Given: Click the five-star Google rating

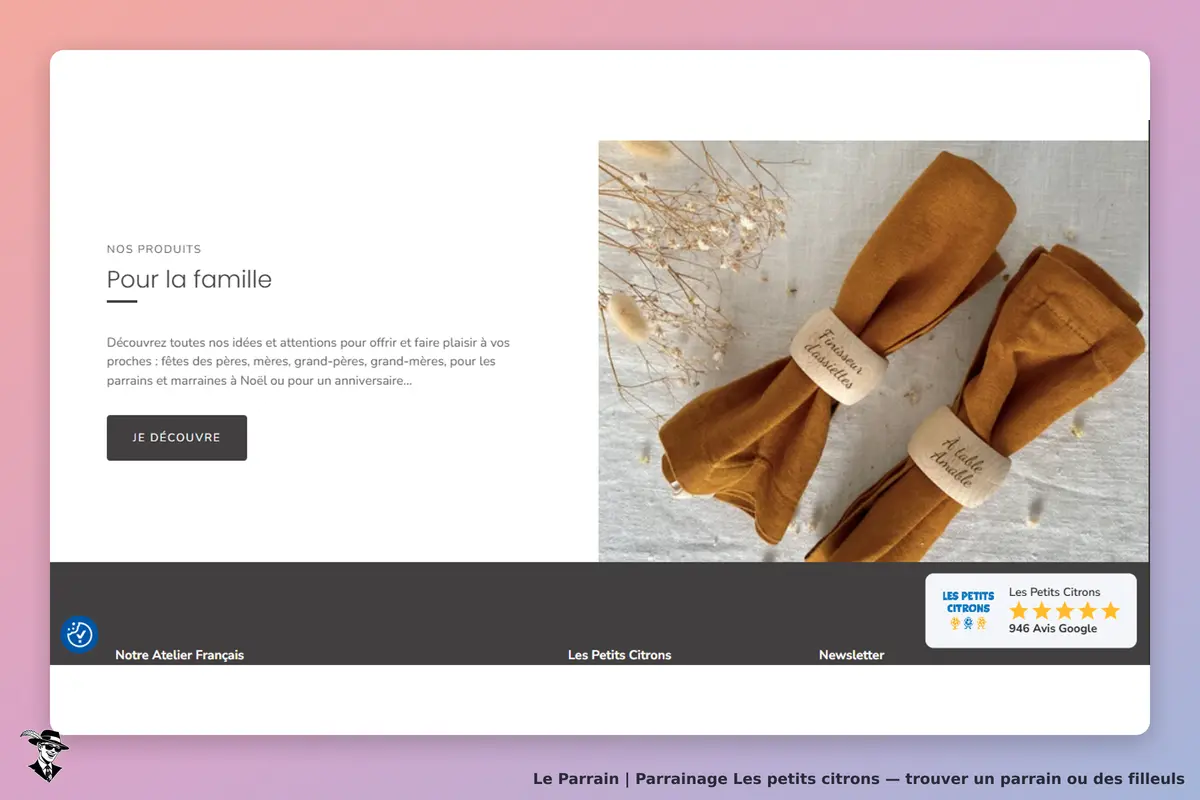Looking at the screenshot, I should (x=1064, y=610).
